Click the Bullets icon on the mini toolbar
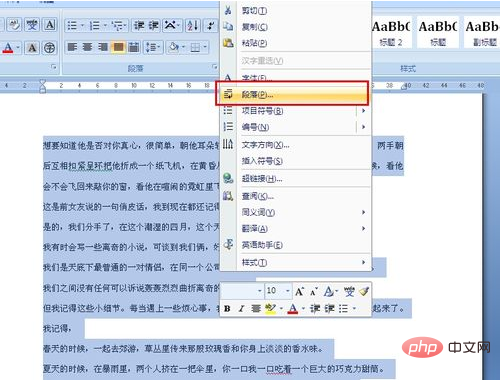 tap(343, 309)
